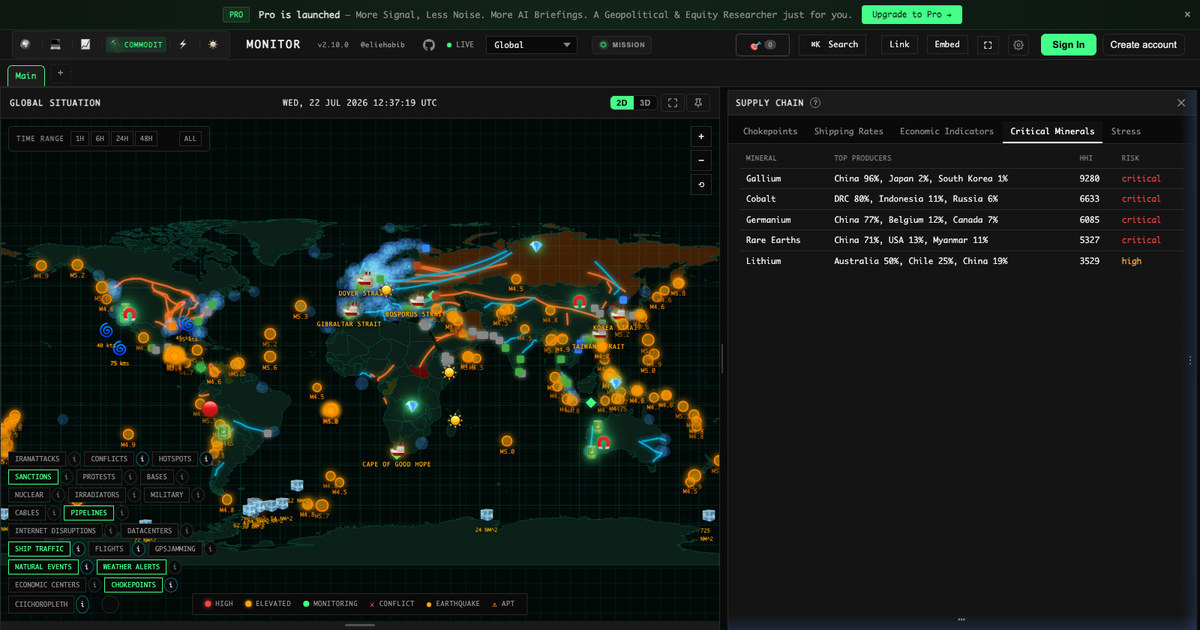Select the 24H time range

(121, 139)
